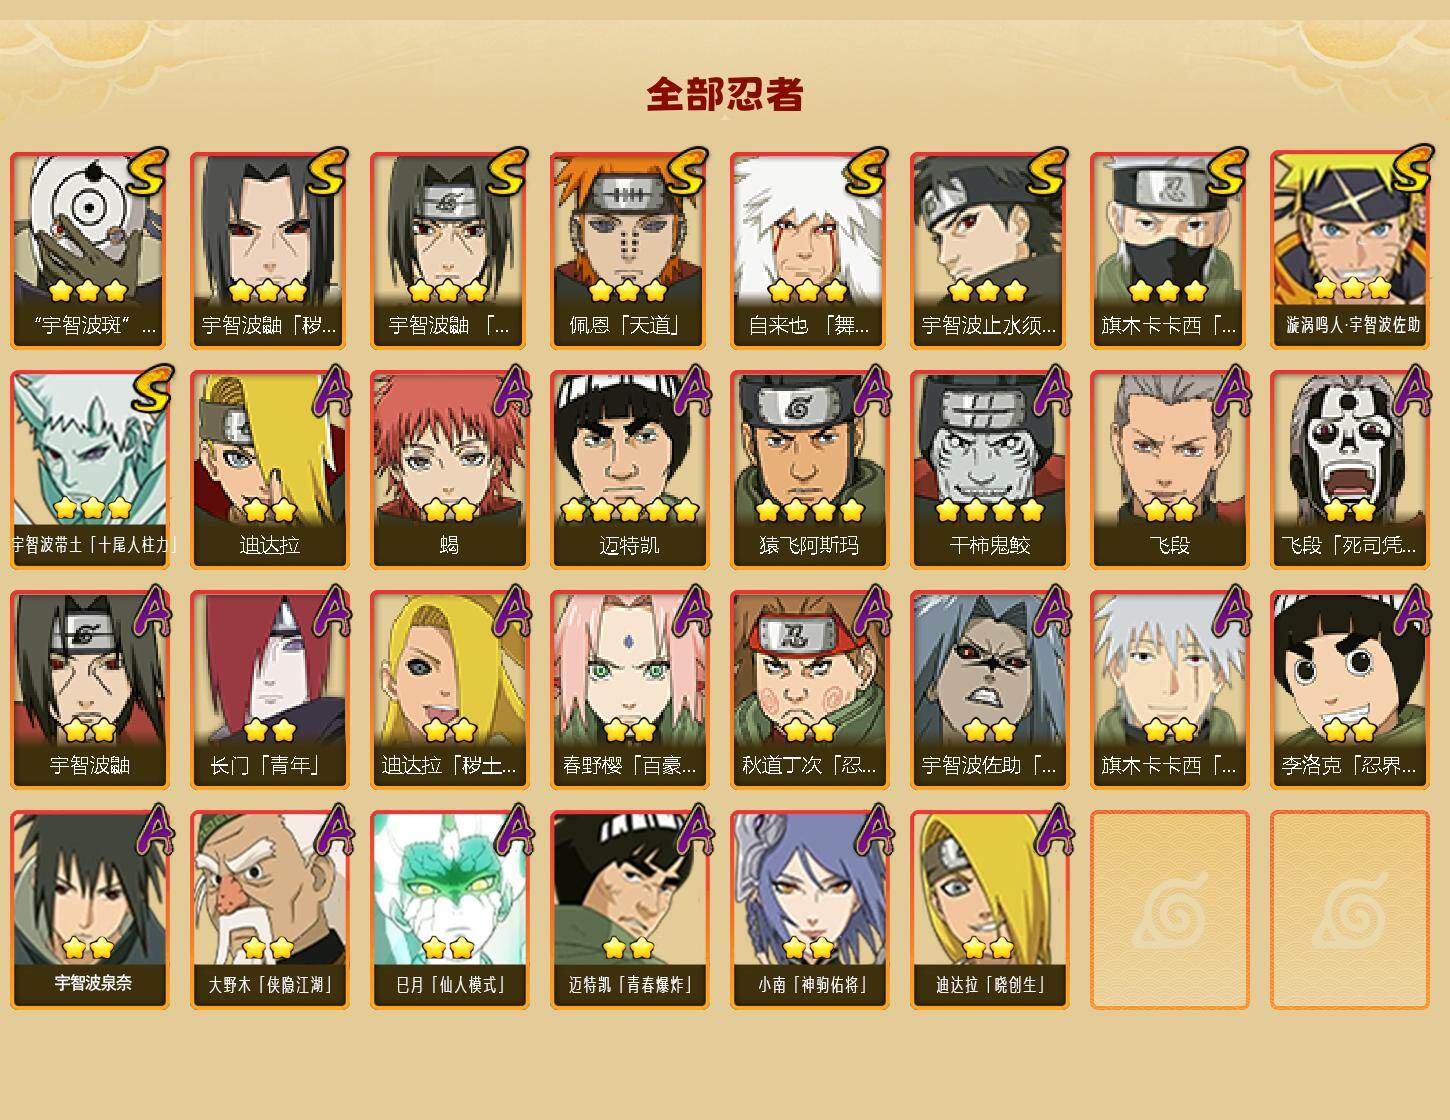Open the 宇智波止水 S-rank card
Image resolution: width=1450 pixels, height=1120 pixels.
point(989,250)
